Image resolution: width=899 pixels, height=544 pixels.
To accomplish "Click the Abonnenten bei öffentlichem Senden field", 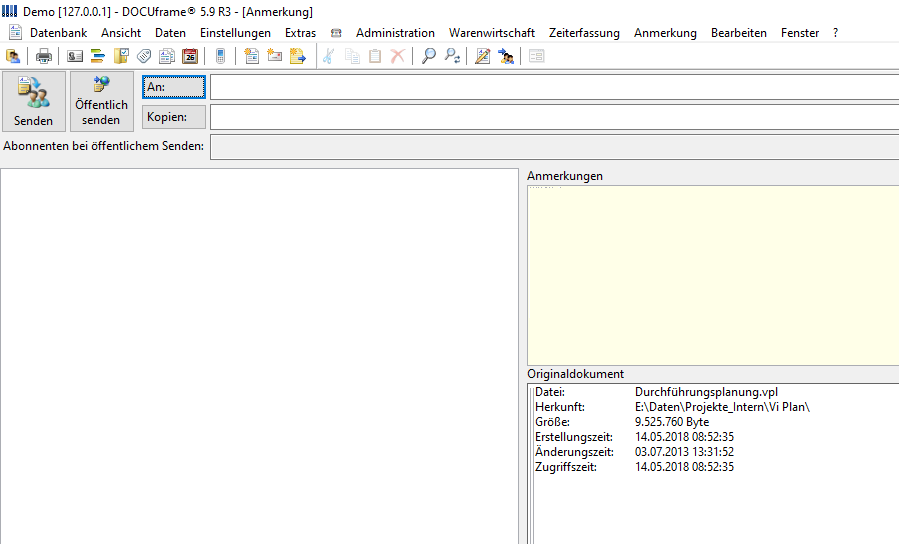I will pos(554,147).
